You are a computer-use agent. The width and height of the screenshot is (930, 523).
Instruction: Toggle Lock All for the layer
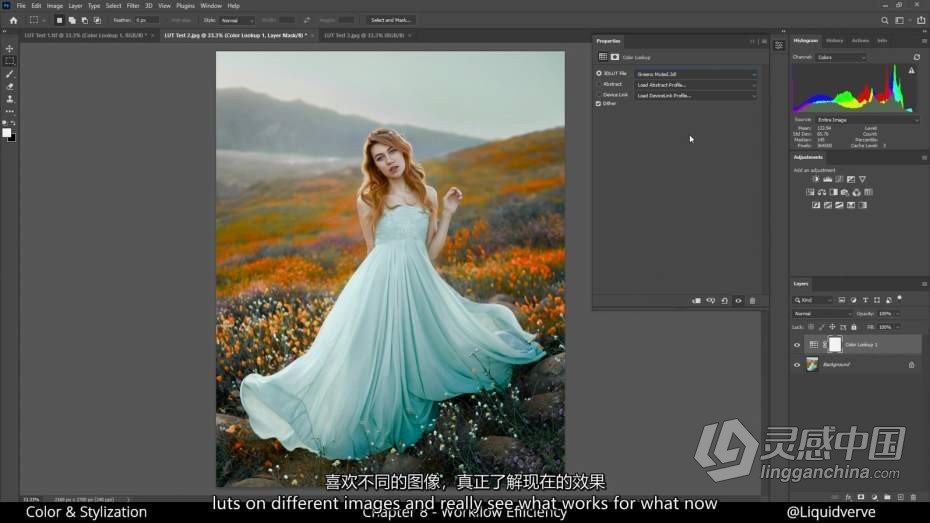point(854,327)
